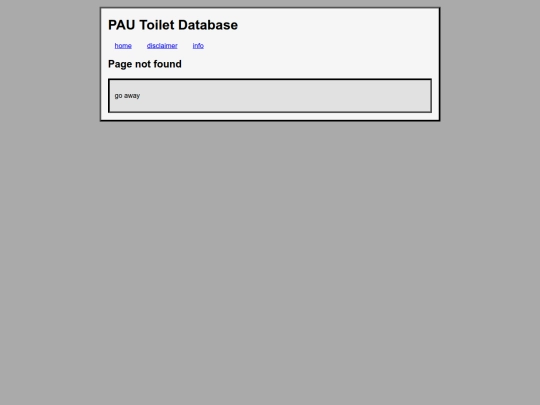540x405 pixels.
Task: Click the Page not found heading
Action: [x=145, y=64]
